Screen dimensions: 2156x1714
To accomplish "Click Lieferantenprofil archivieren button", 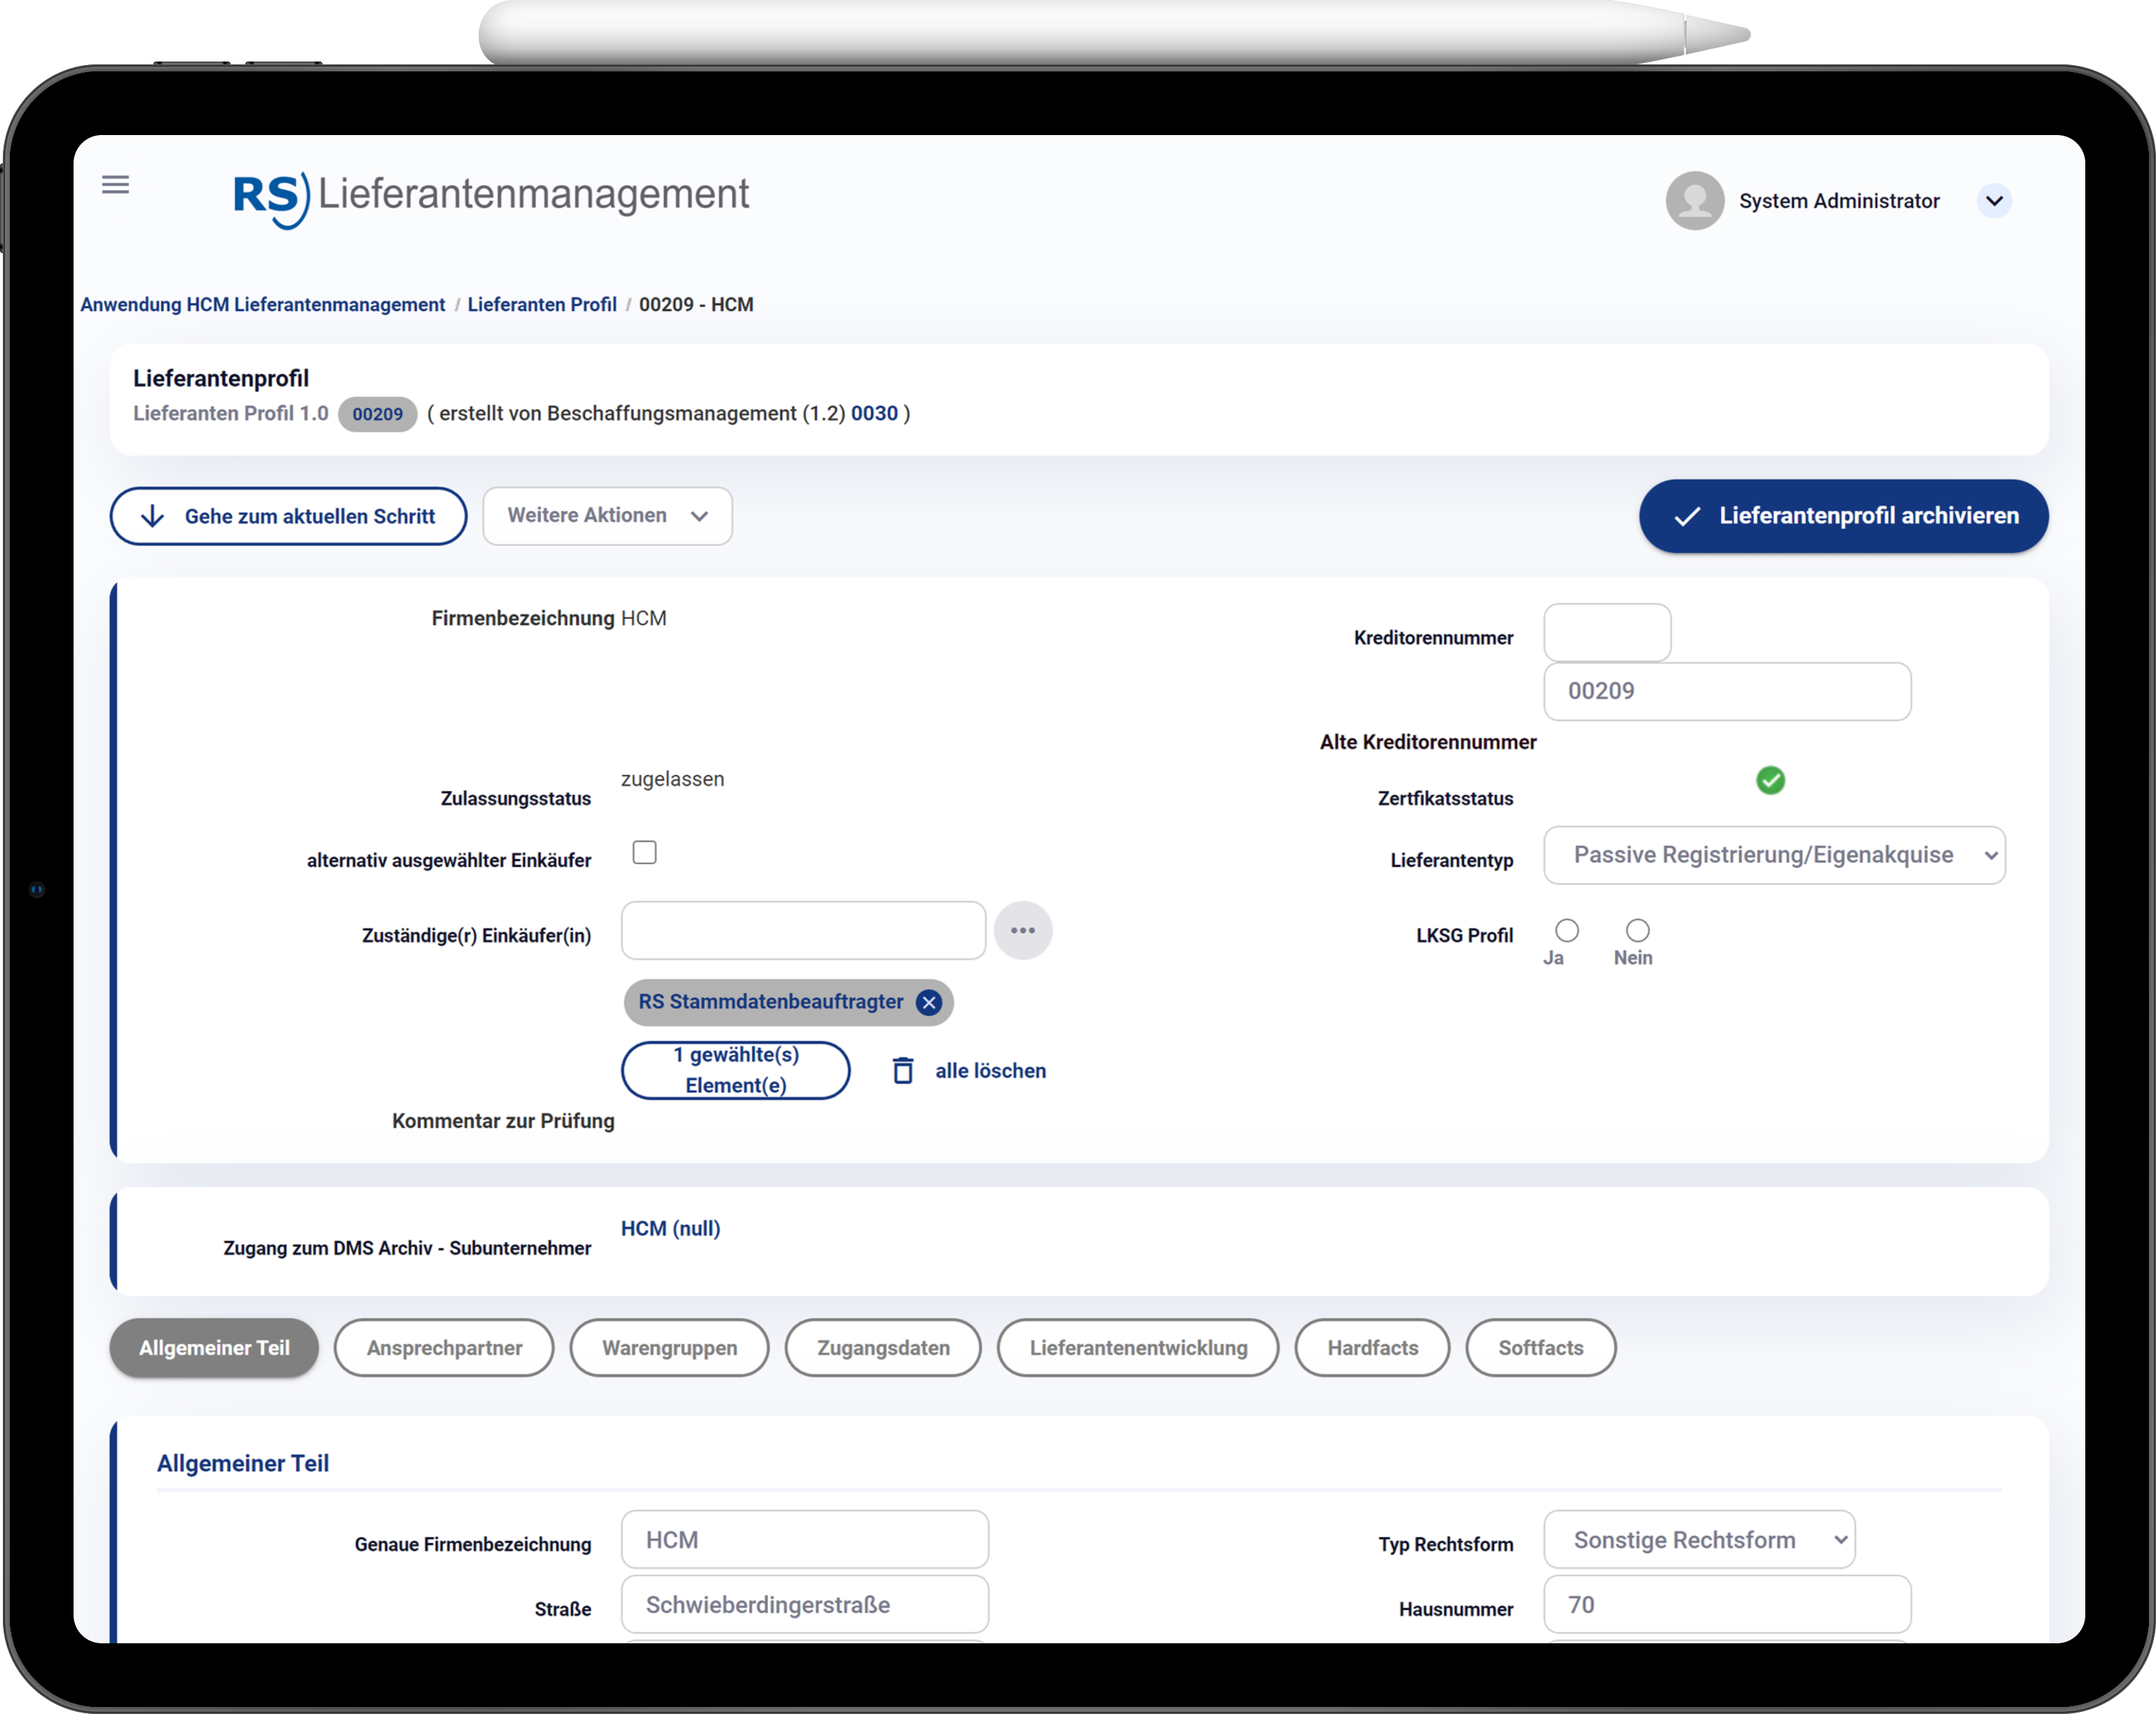I will tap(1843, 516).
